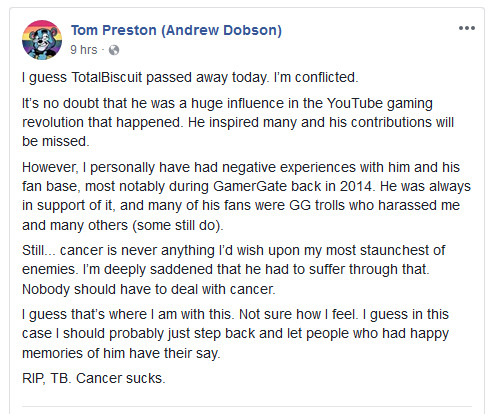This screenshot has width=492, height=414.
Task: Click the 'I guess TotalBiscuit passed away' paragraph
Action: [190, 77]
